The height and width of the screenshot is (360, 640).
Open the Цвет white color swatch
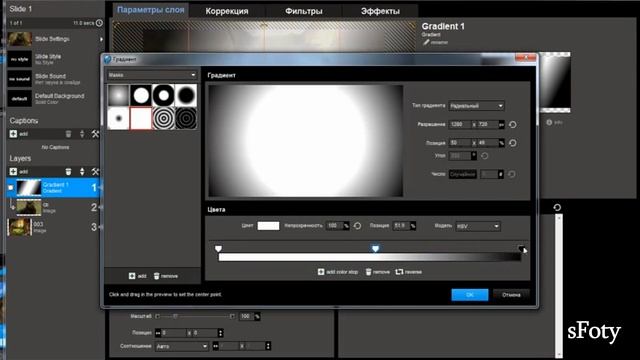tap(268, 226)
